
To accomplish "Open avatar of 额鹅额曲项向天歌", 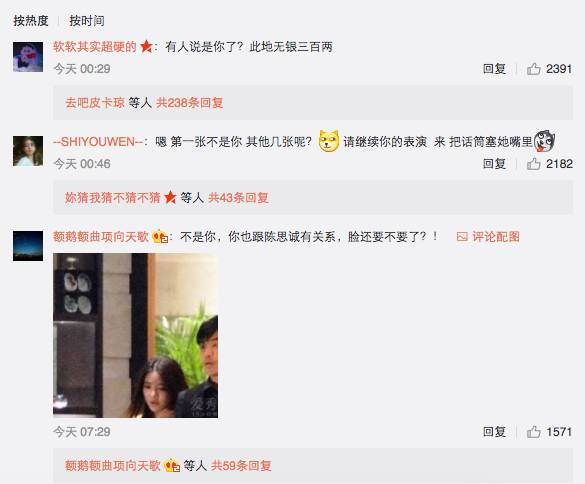I will (28, 246).
